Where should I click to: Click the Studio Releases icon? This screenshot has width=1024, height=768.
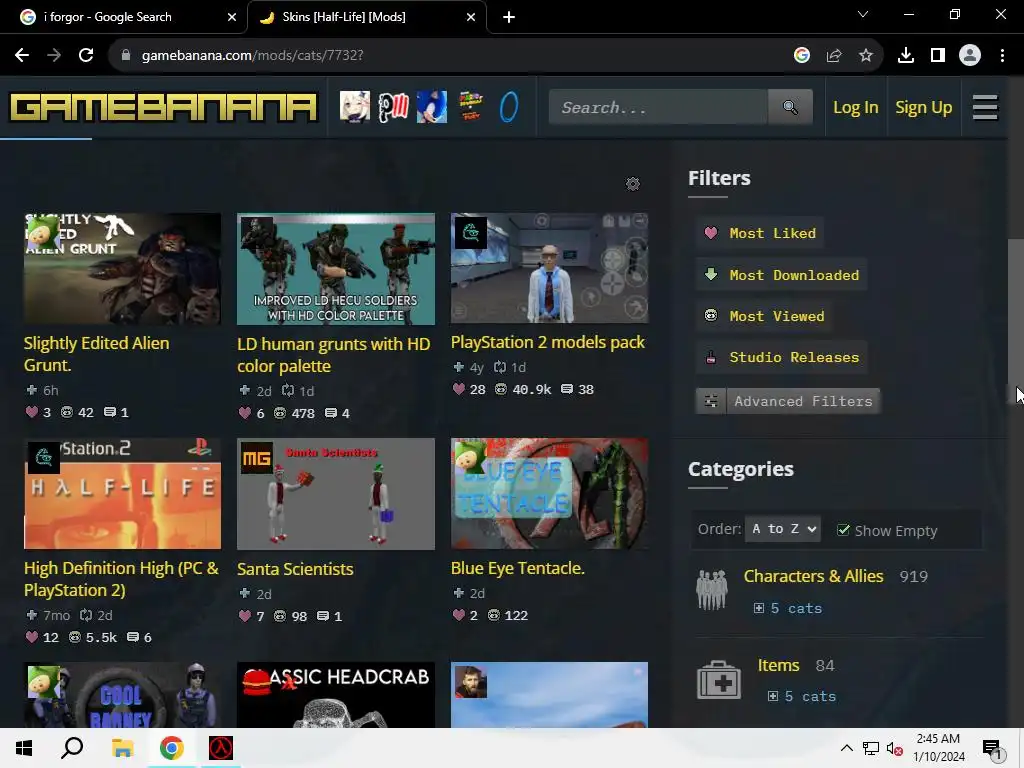coord(711,357)
